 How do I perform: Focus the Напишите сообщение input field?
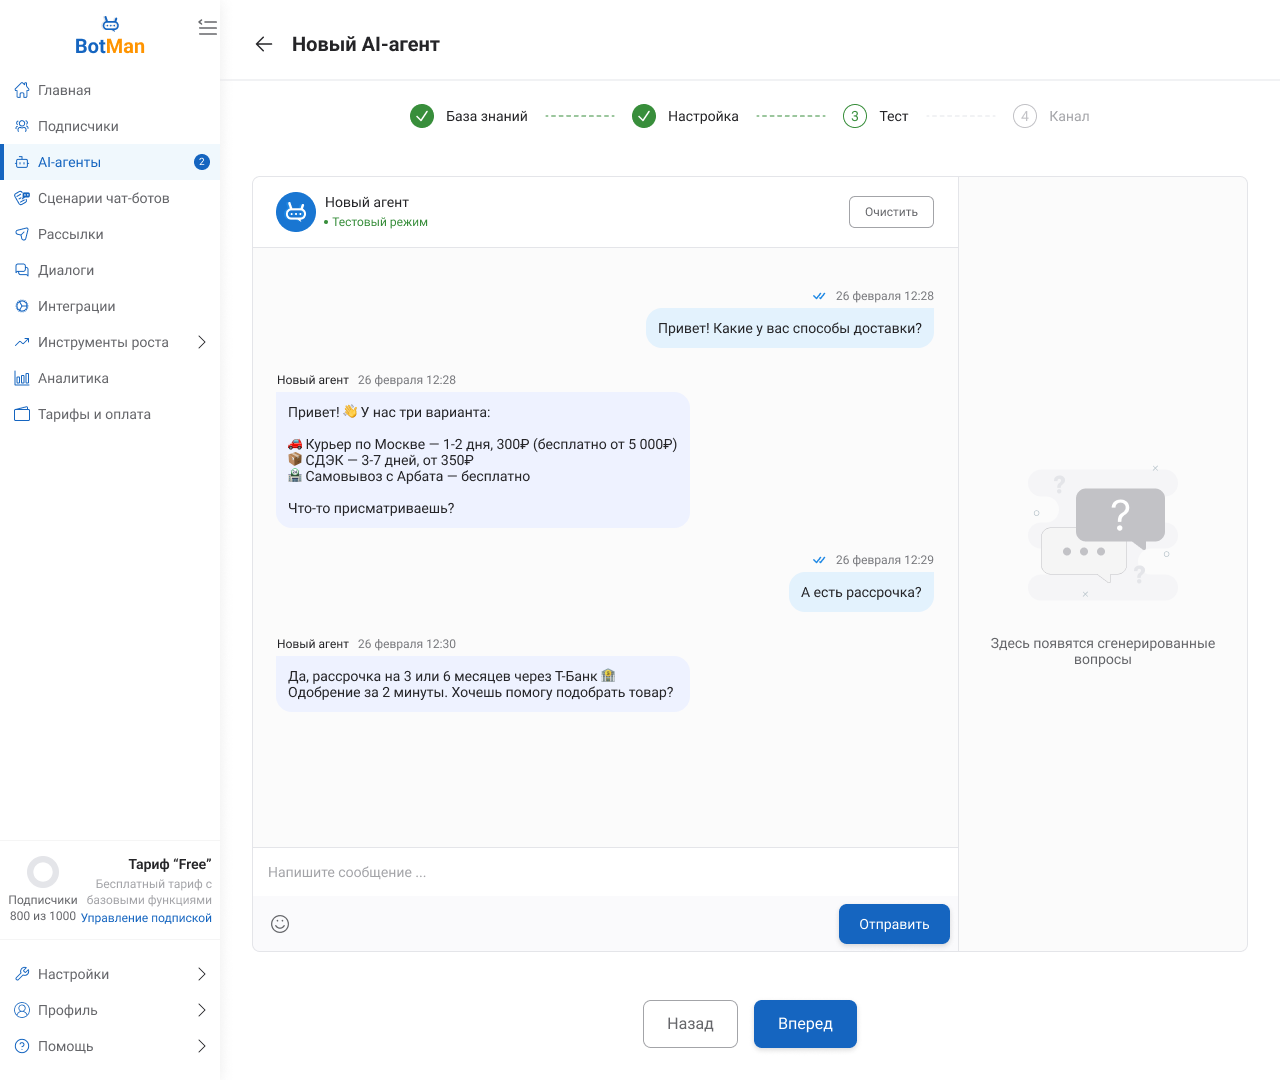coord(600,872)
